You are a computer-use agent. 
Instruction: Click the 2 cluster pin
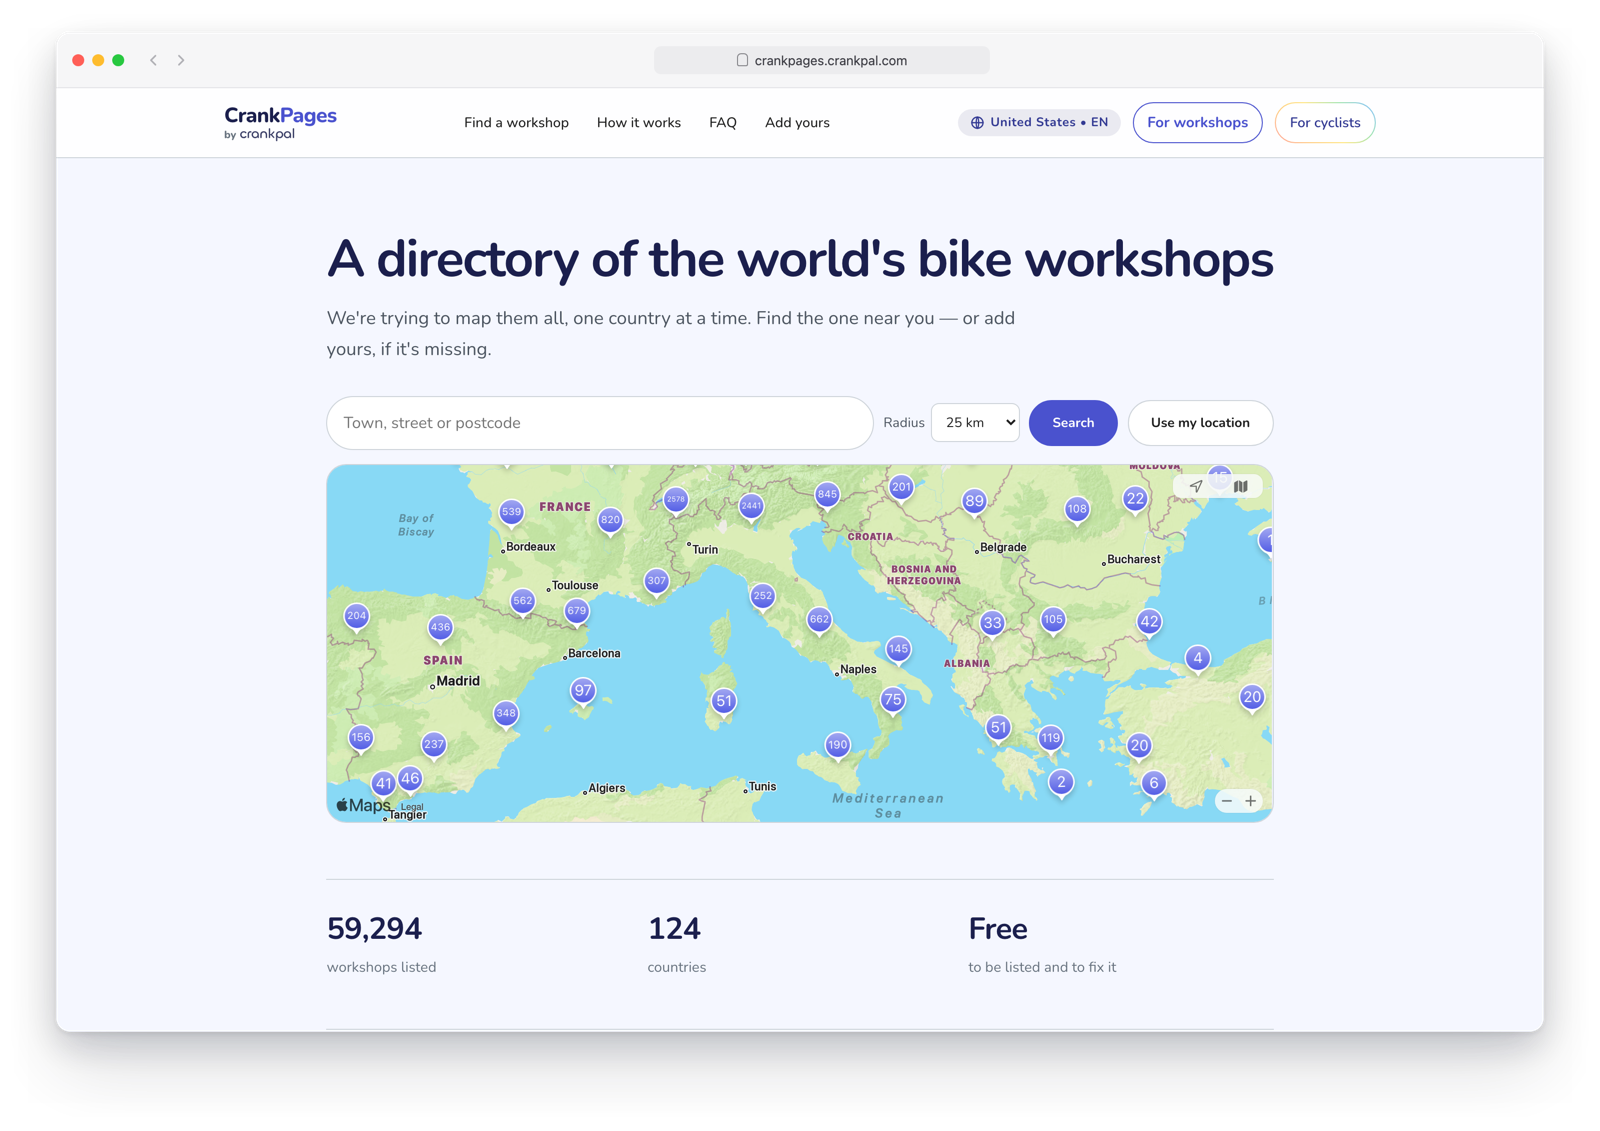click(x=1061, y=782)
